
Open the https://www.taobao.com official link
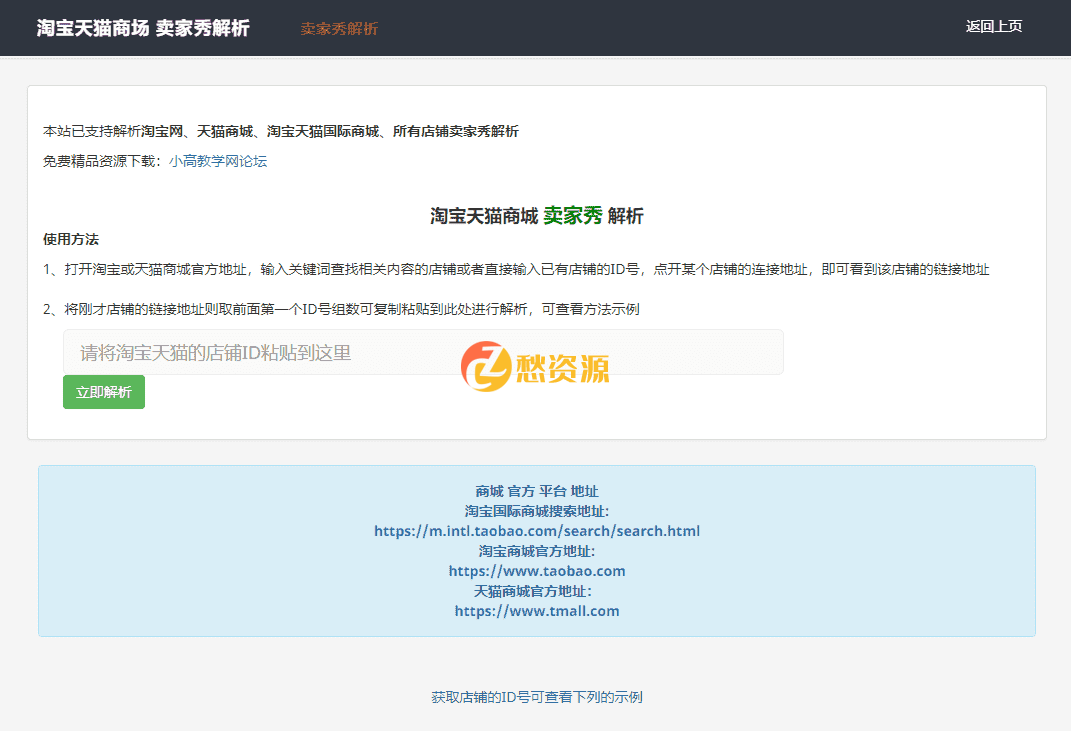point(536,571)
